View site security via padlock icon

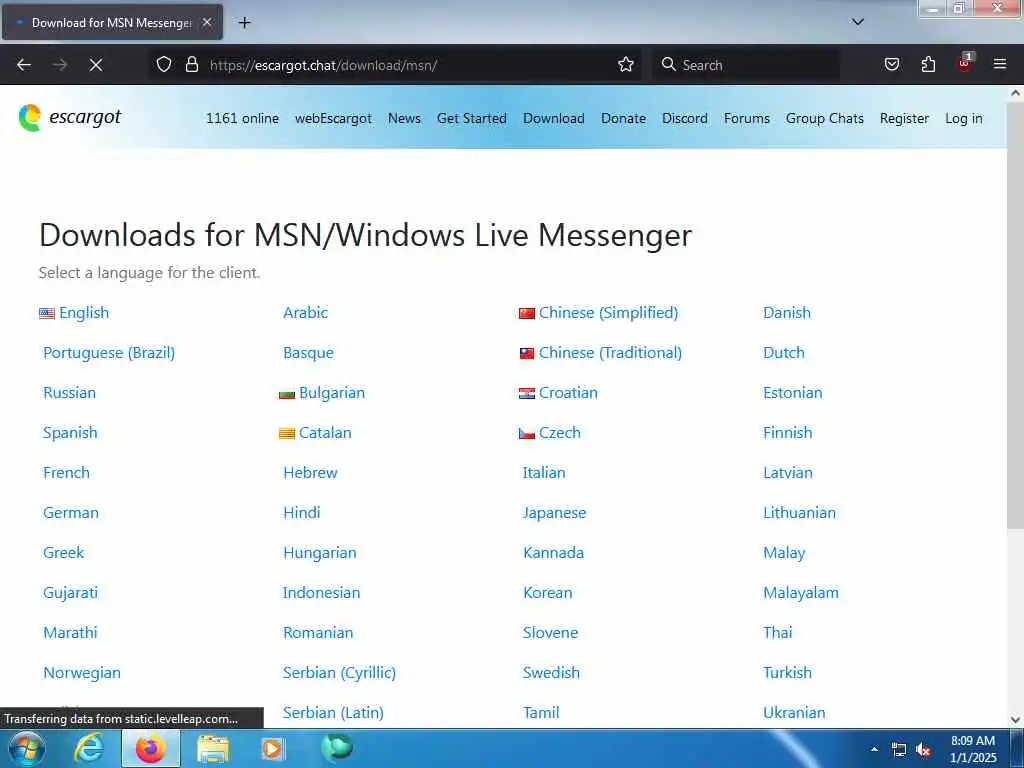click(191, 65)
